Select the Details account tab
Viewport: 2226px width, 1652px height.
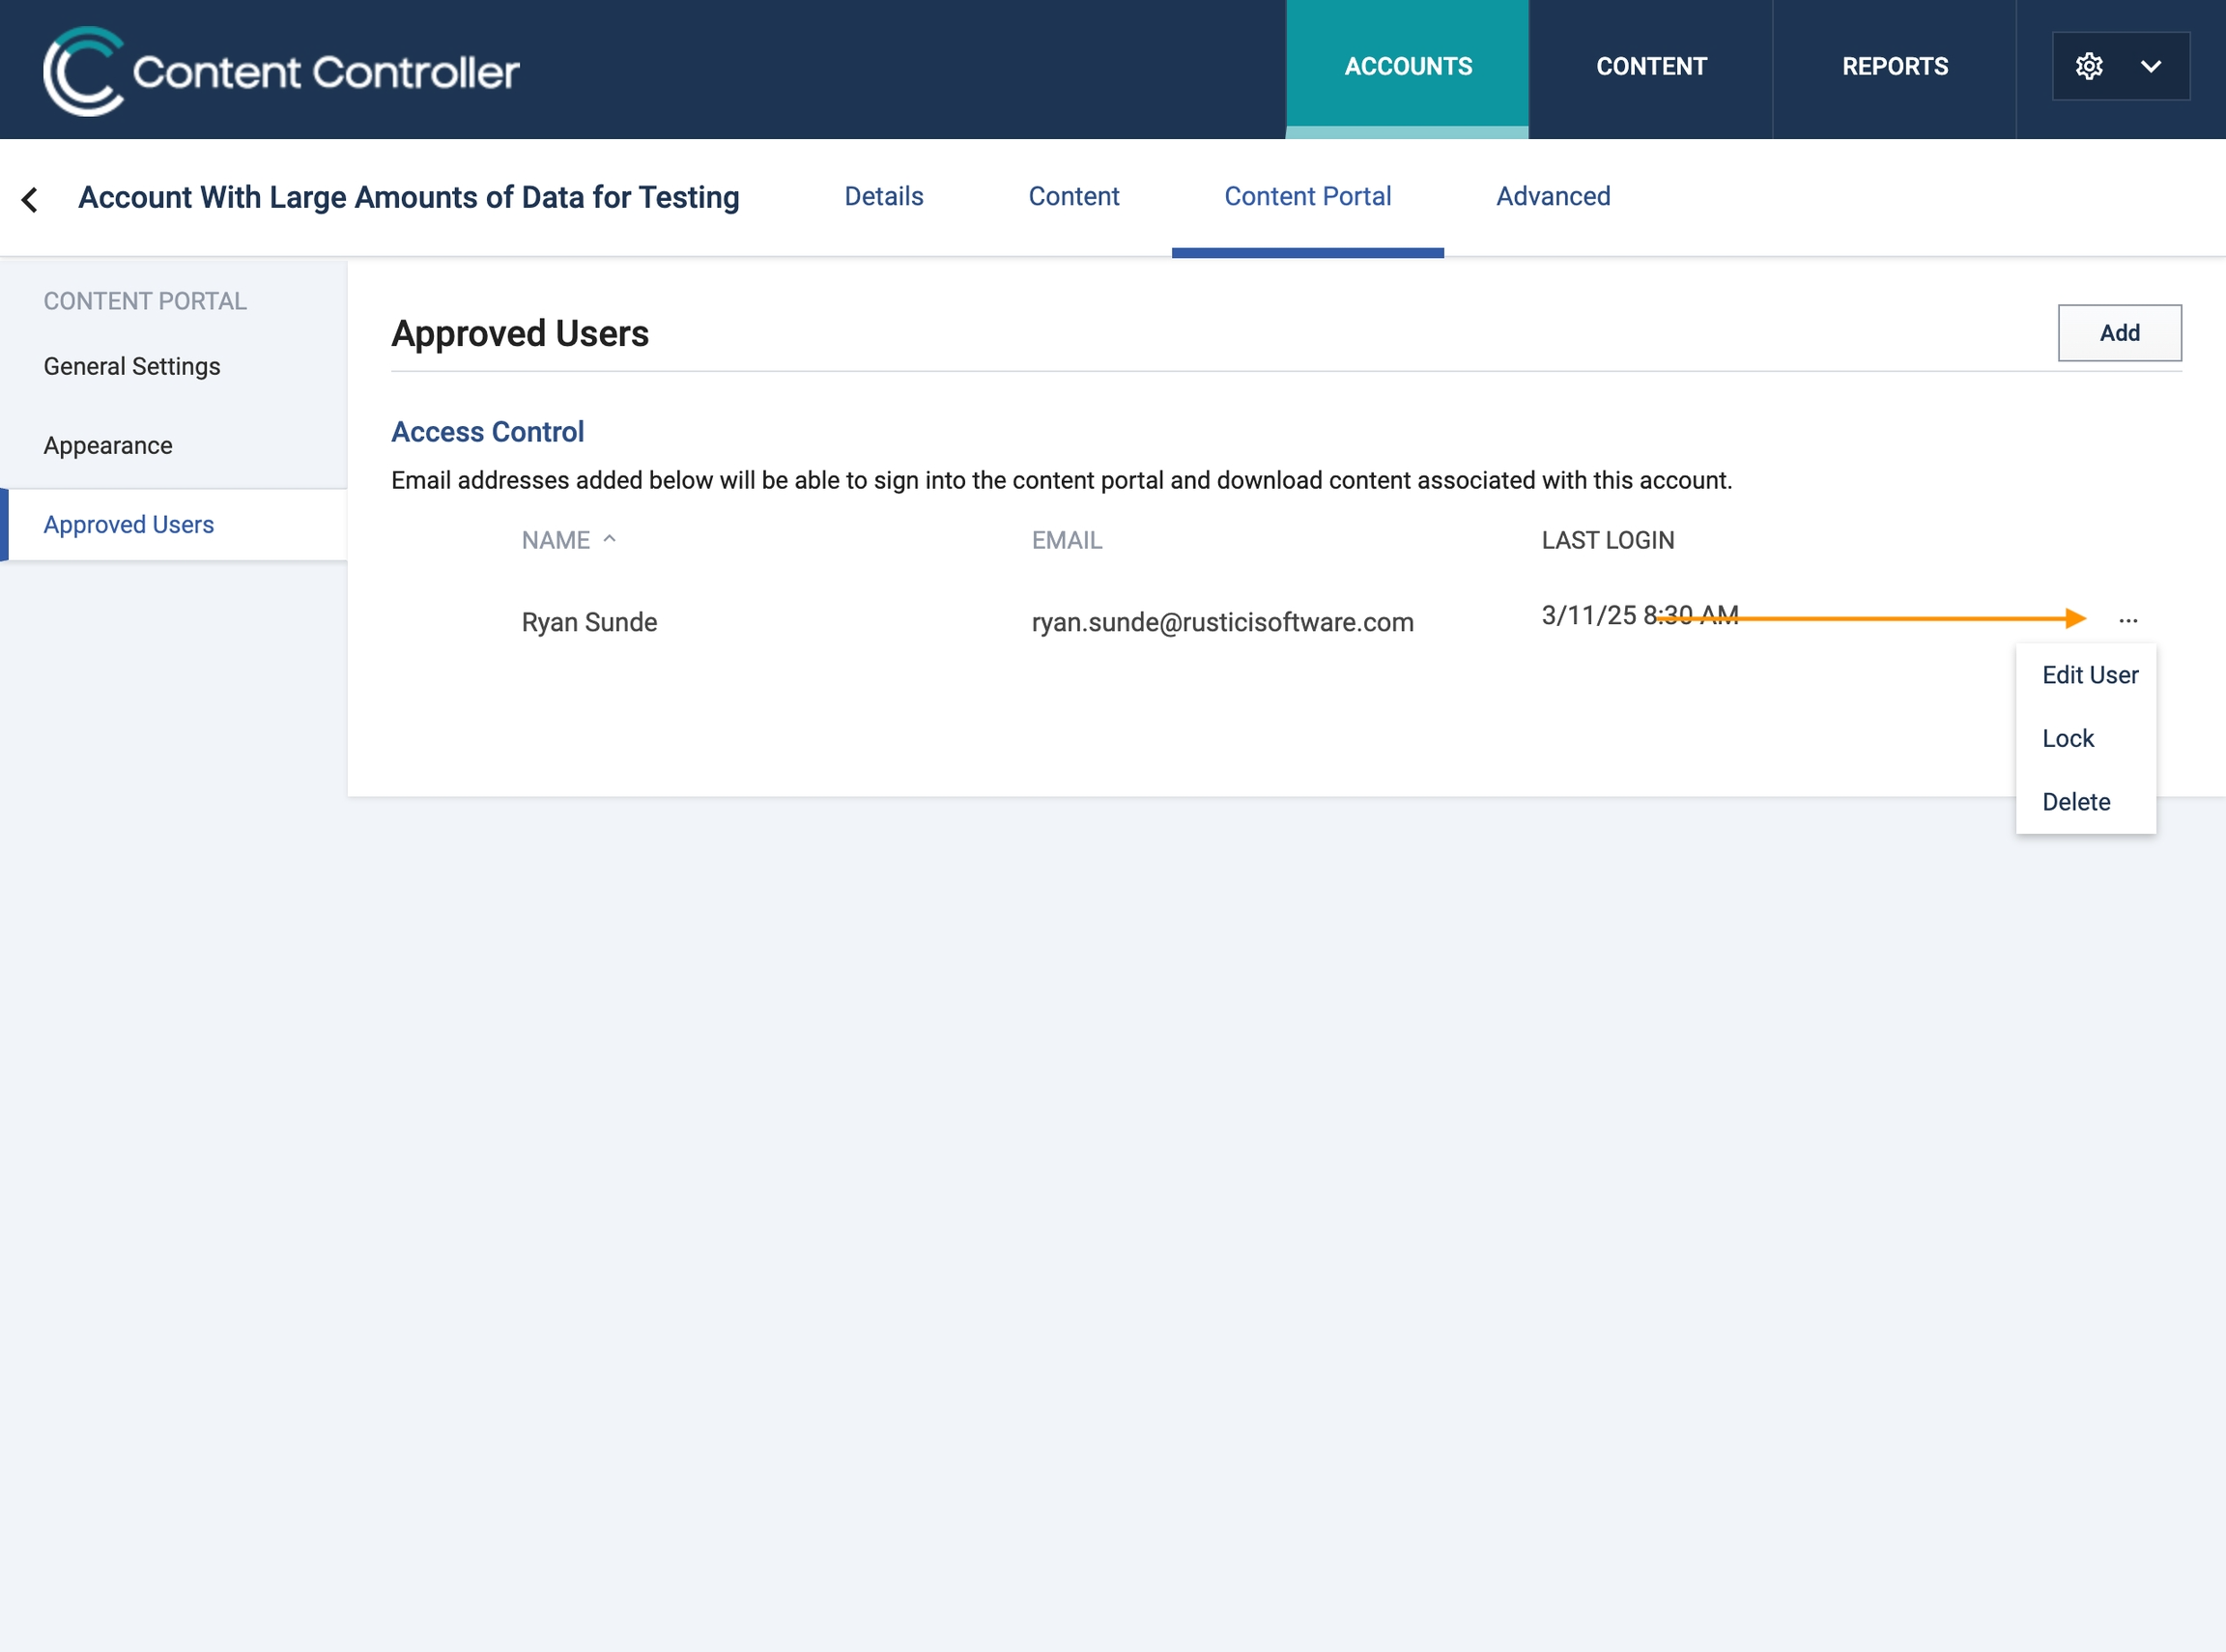click(884, 196)
